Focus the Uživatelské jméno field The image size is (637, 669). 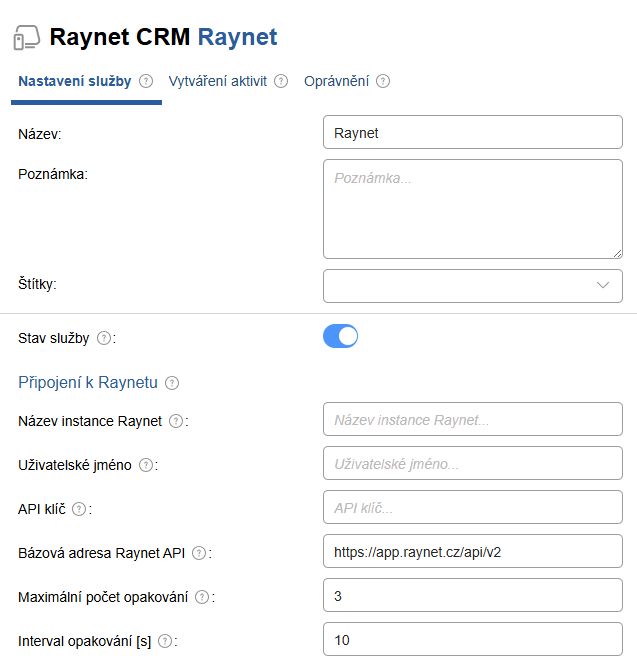473,463
